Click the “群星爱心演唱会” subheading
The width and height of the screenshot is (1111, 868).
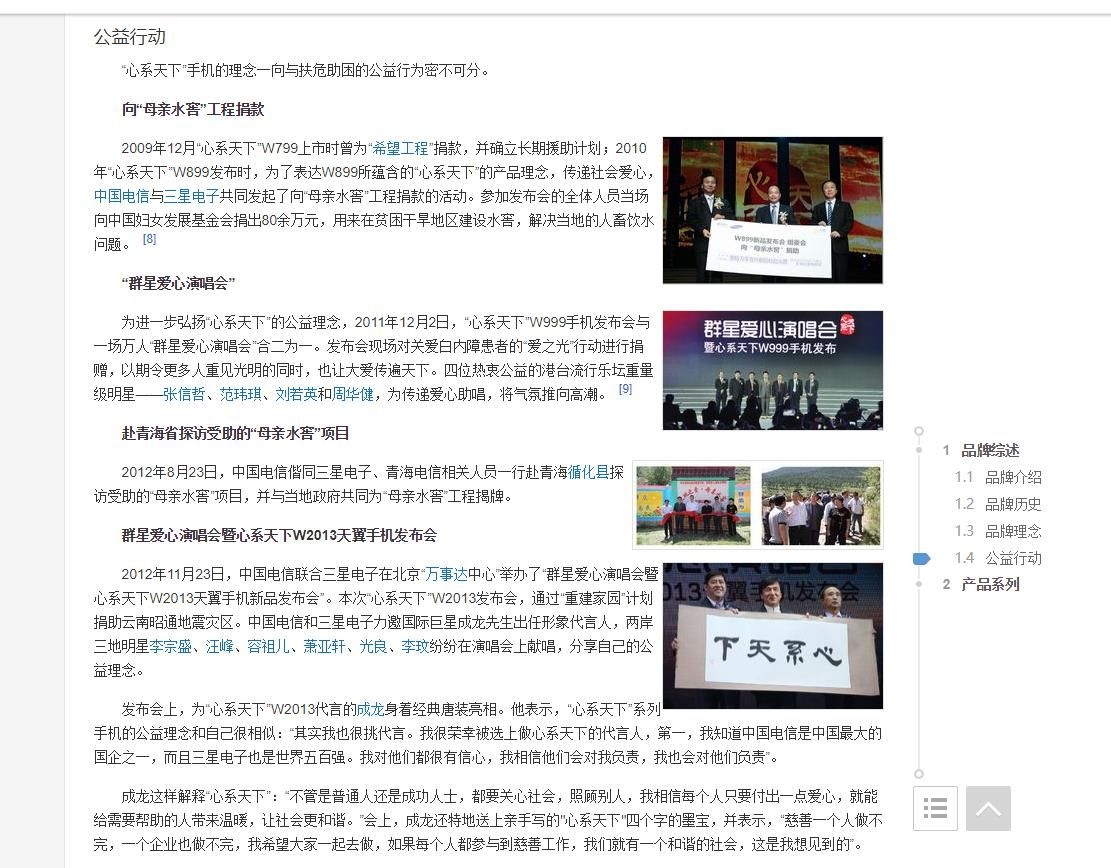point(178,283)
